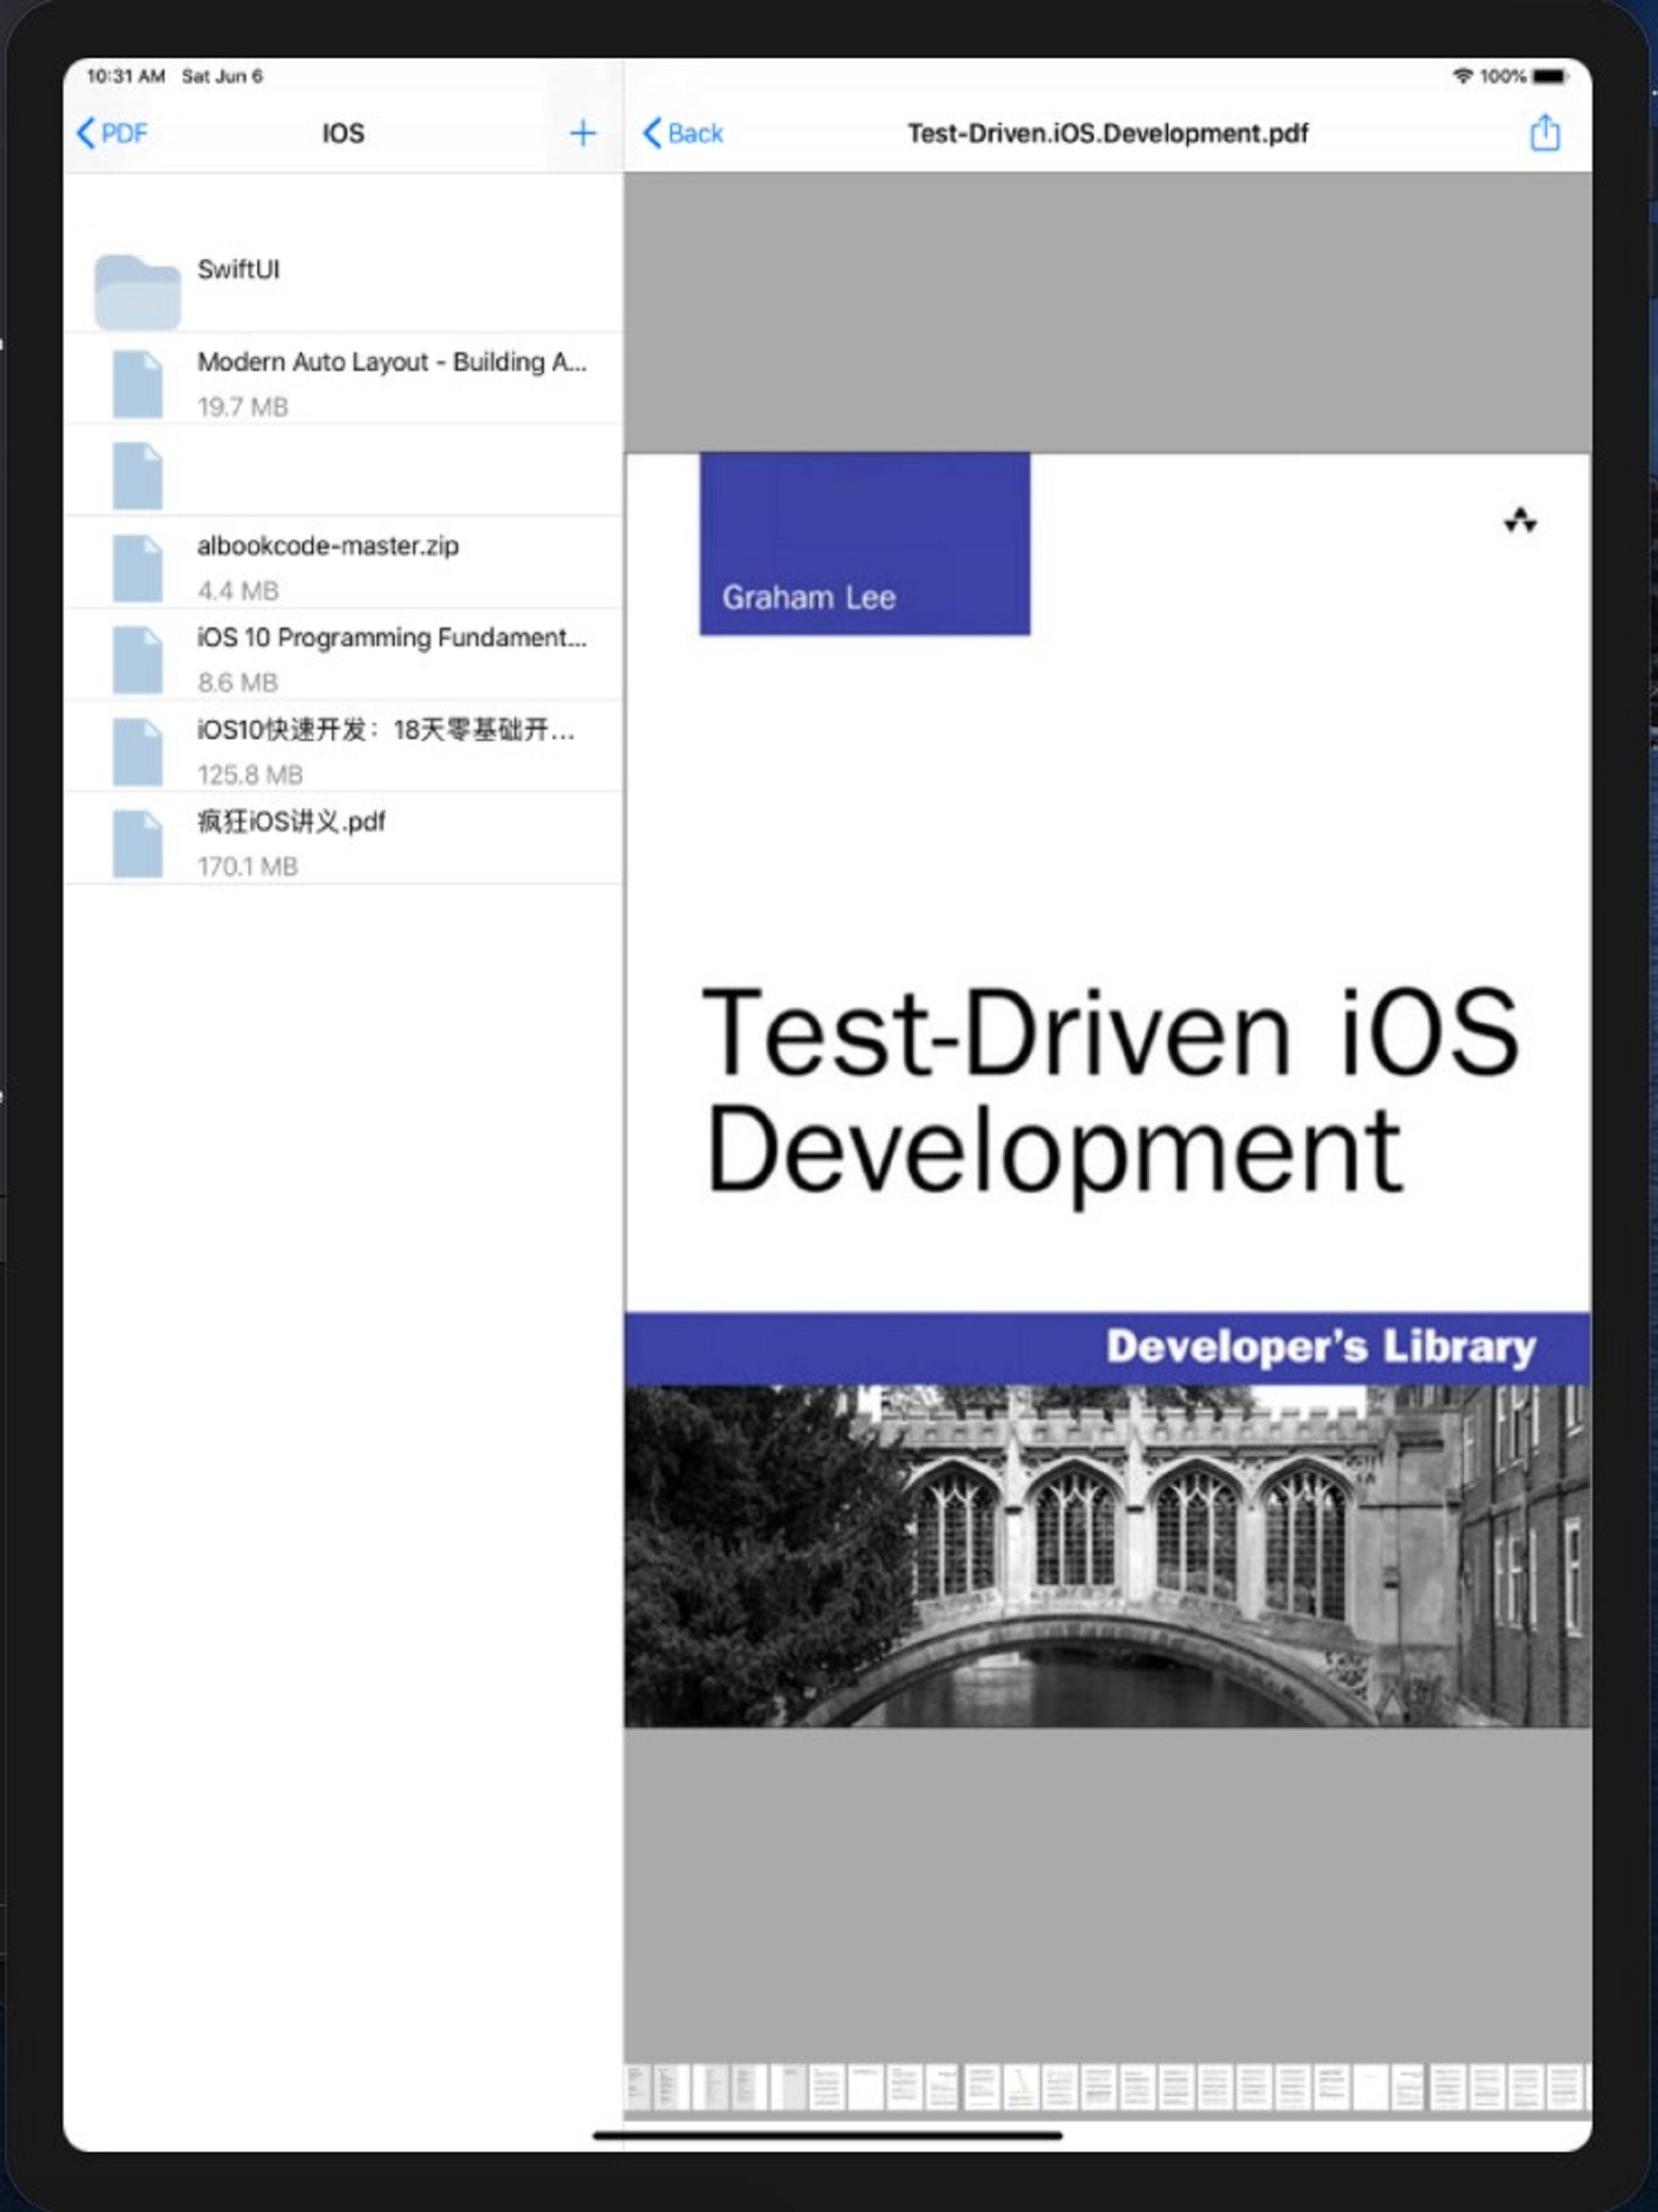Open the Modern Auto Layout file
This screenshot has width=1658, height=2212.
coord(391,362)
